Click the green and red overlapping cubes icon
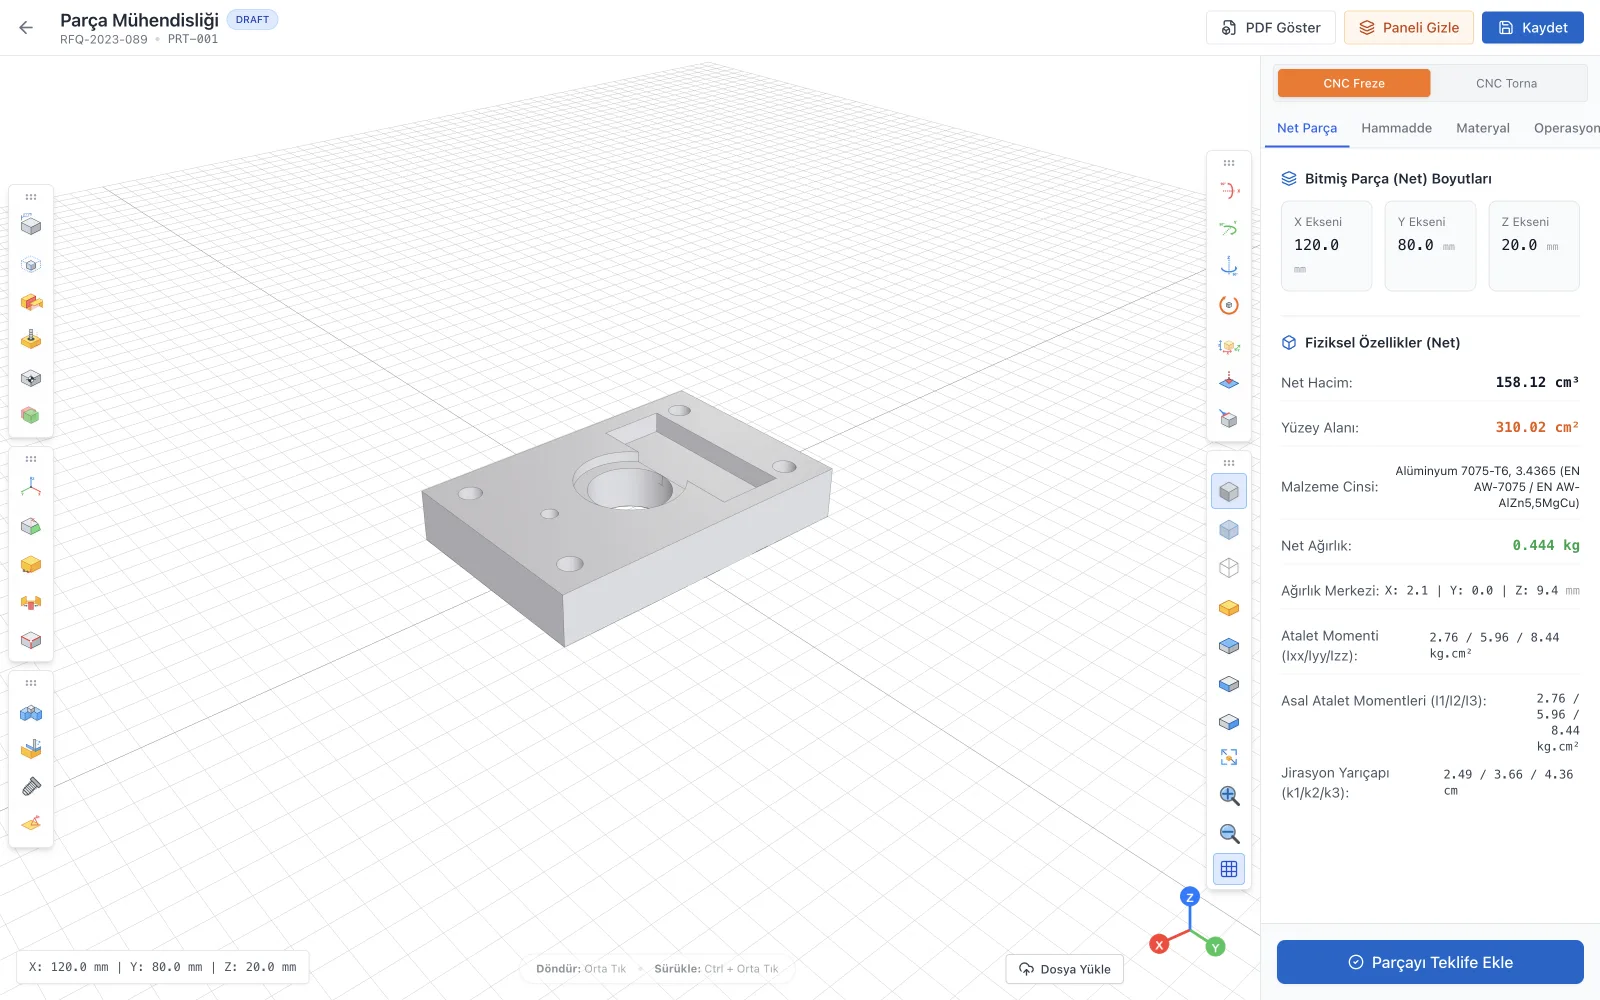This screenshot has width=1600, height=1000. [x=31, y=415]
